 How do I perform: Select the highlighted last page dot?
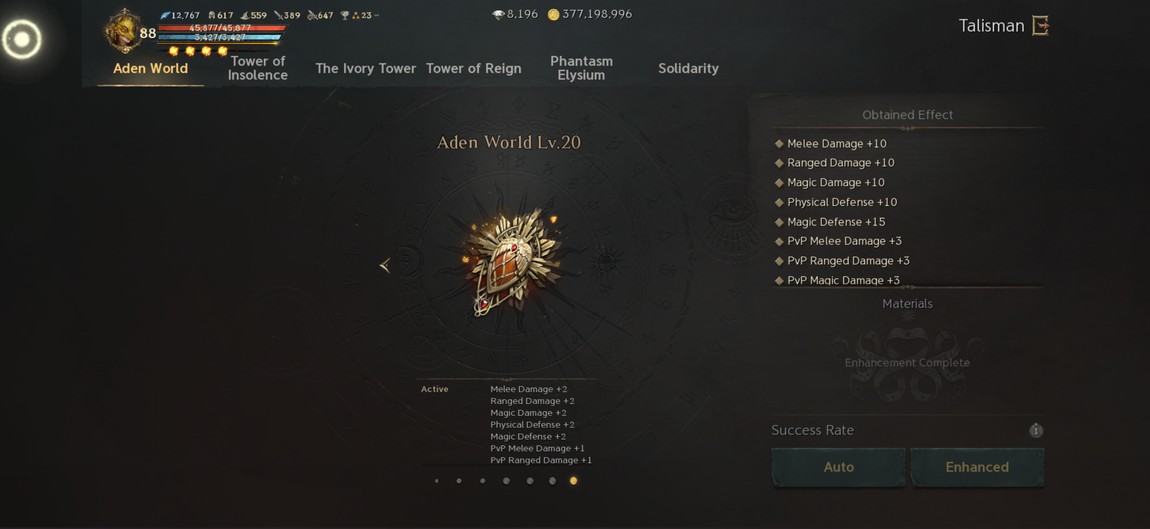coord(574,481)
